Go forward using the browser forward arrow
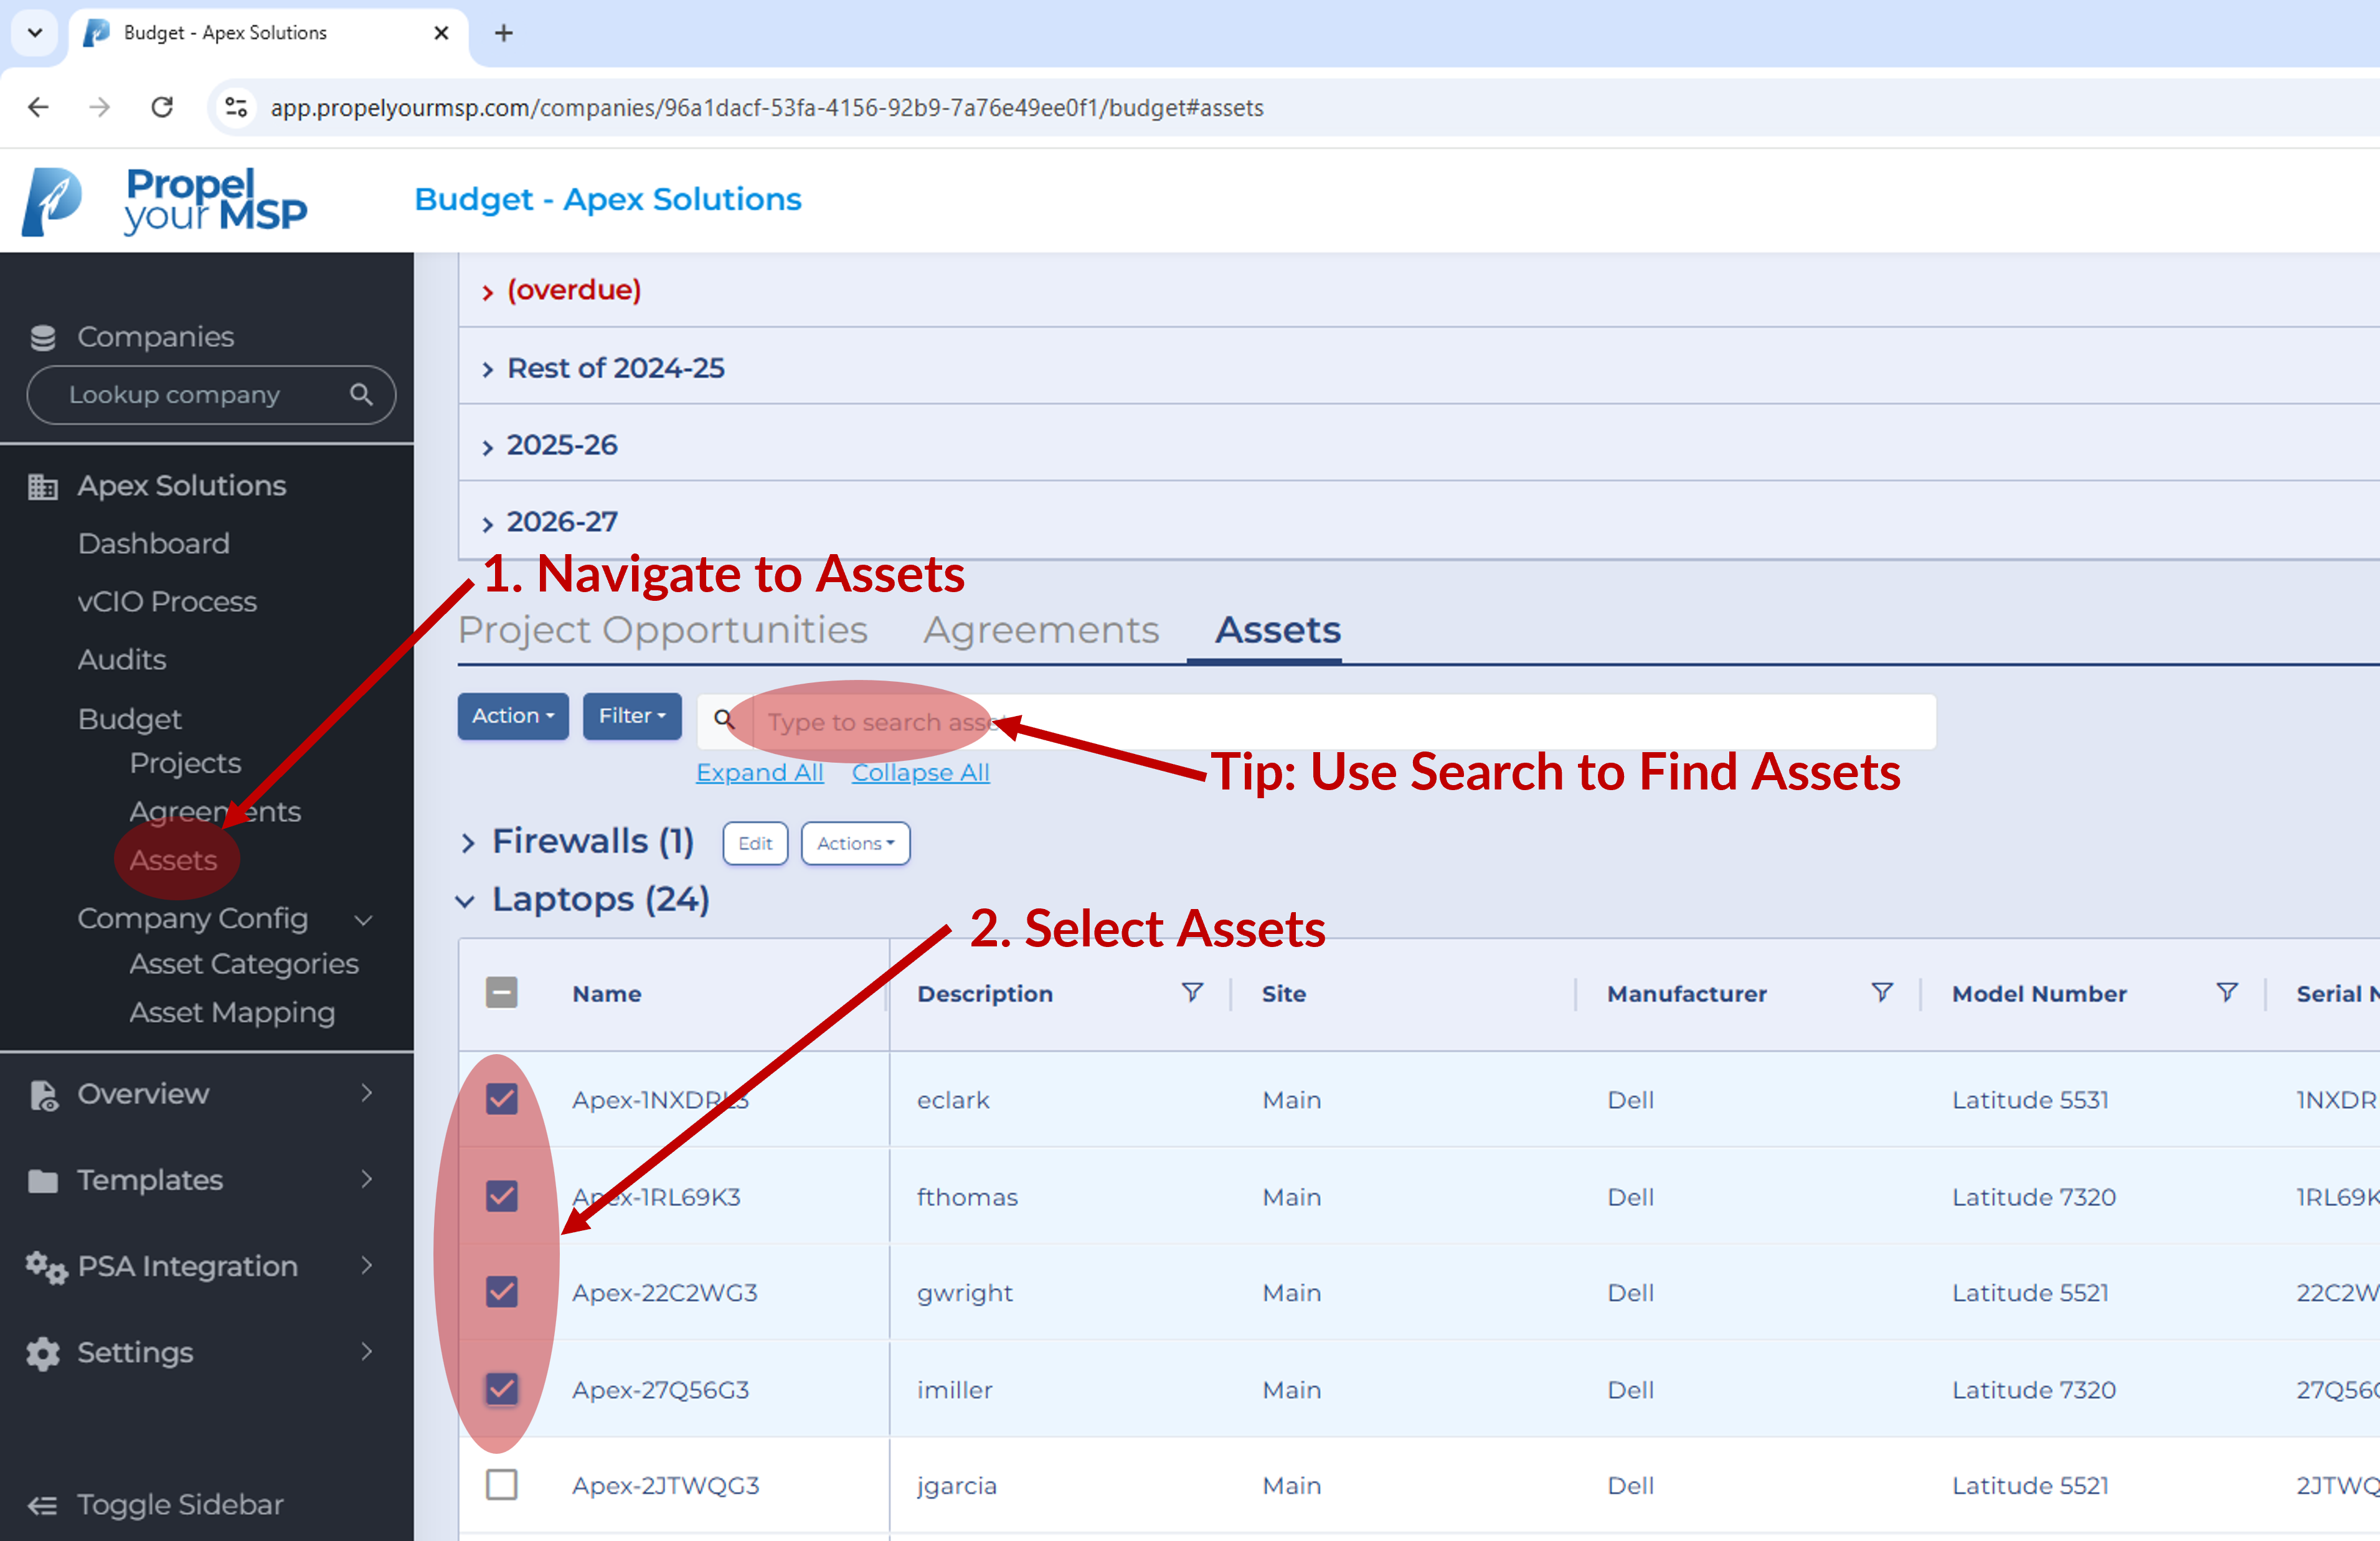This screenshot has height=1541, width=2380. (x=99, y=107)
